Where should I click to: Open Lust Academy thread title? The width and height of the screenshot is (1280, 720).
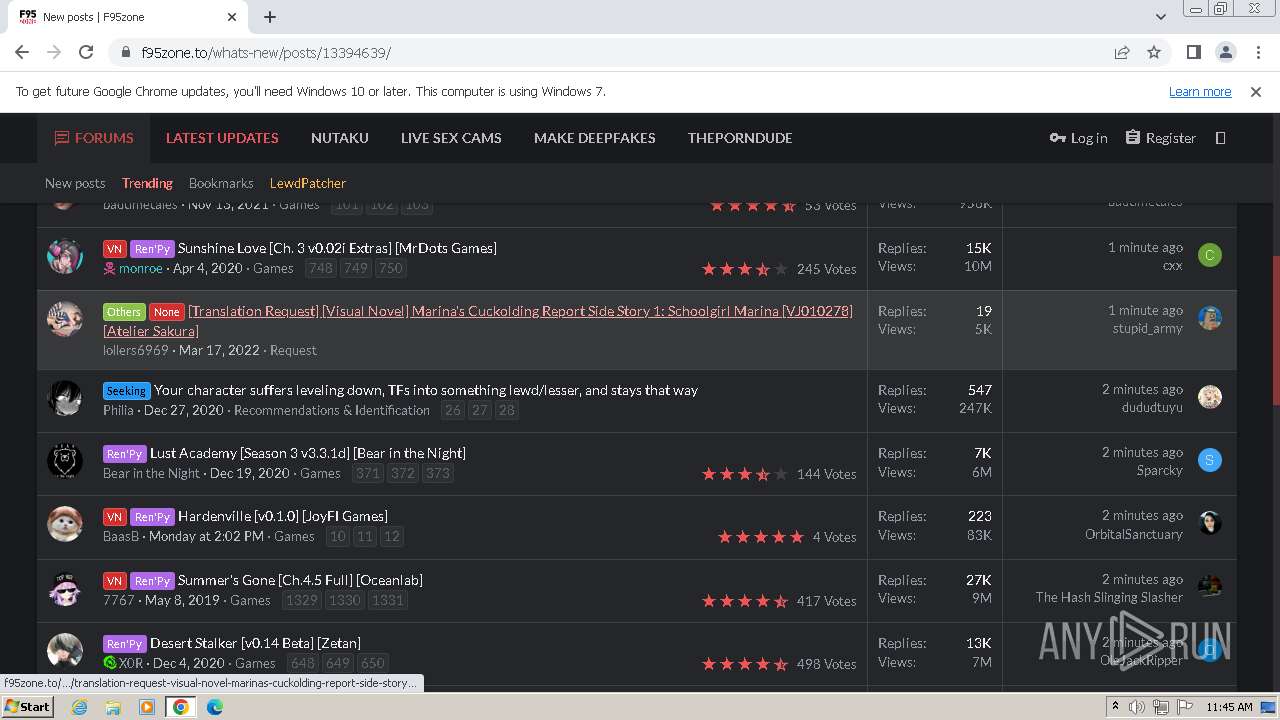308,453
